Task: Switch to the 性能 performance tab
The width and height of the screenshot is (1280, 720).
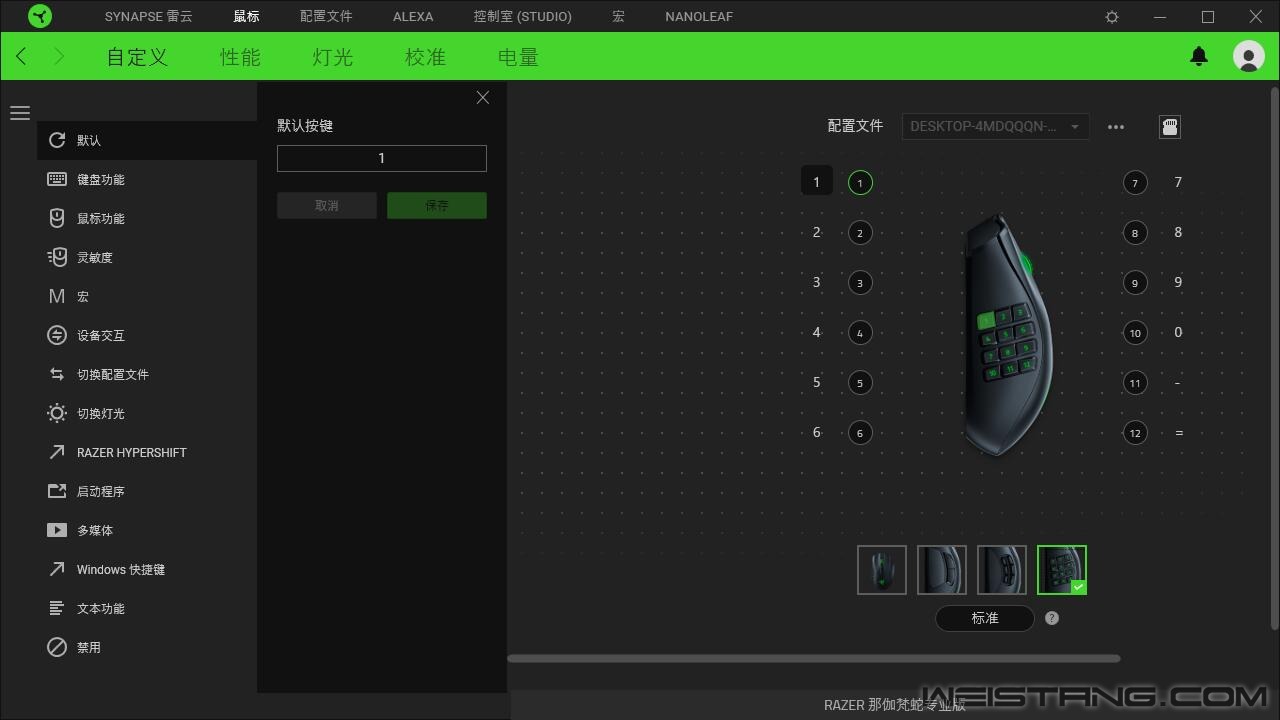Action: coord(240,57)
